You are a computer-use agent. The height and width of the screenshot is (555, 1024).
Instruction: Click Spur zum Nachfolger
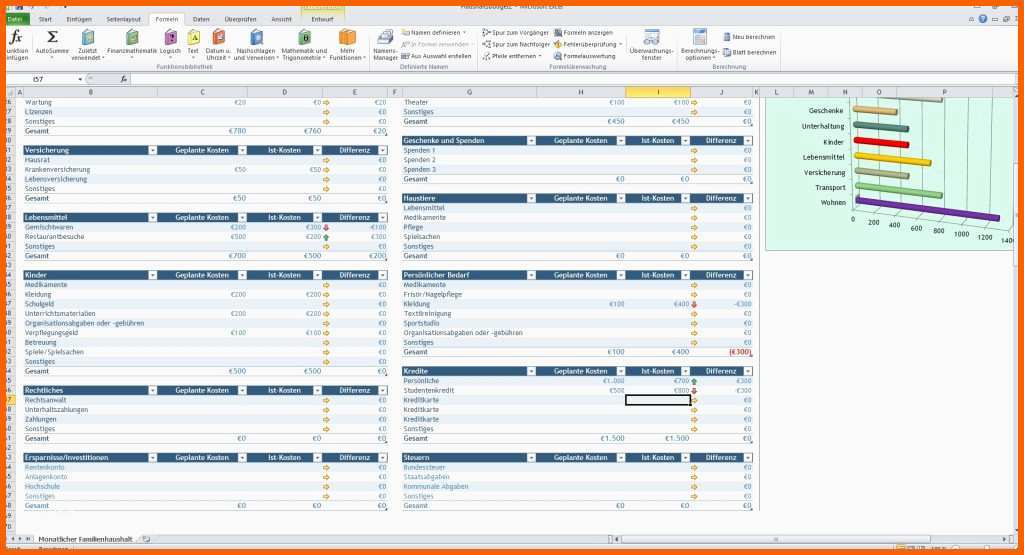coord(516,44)
